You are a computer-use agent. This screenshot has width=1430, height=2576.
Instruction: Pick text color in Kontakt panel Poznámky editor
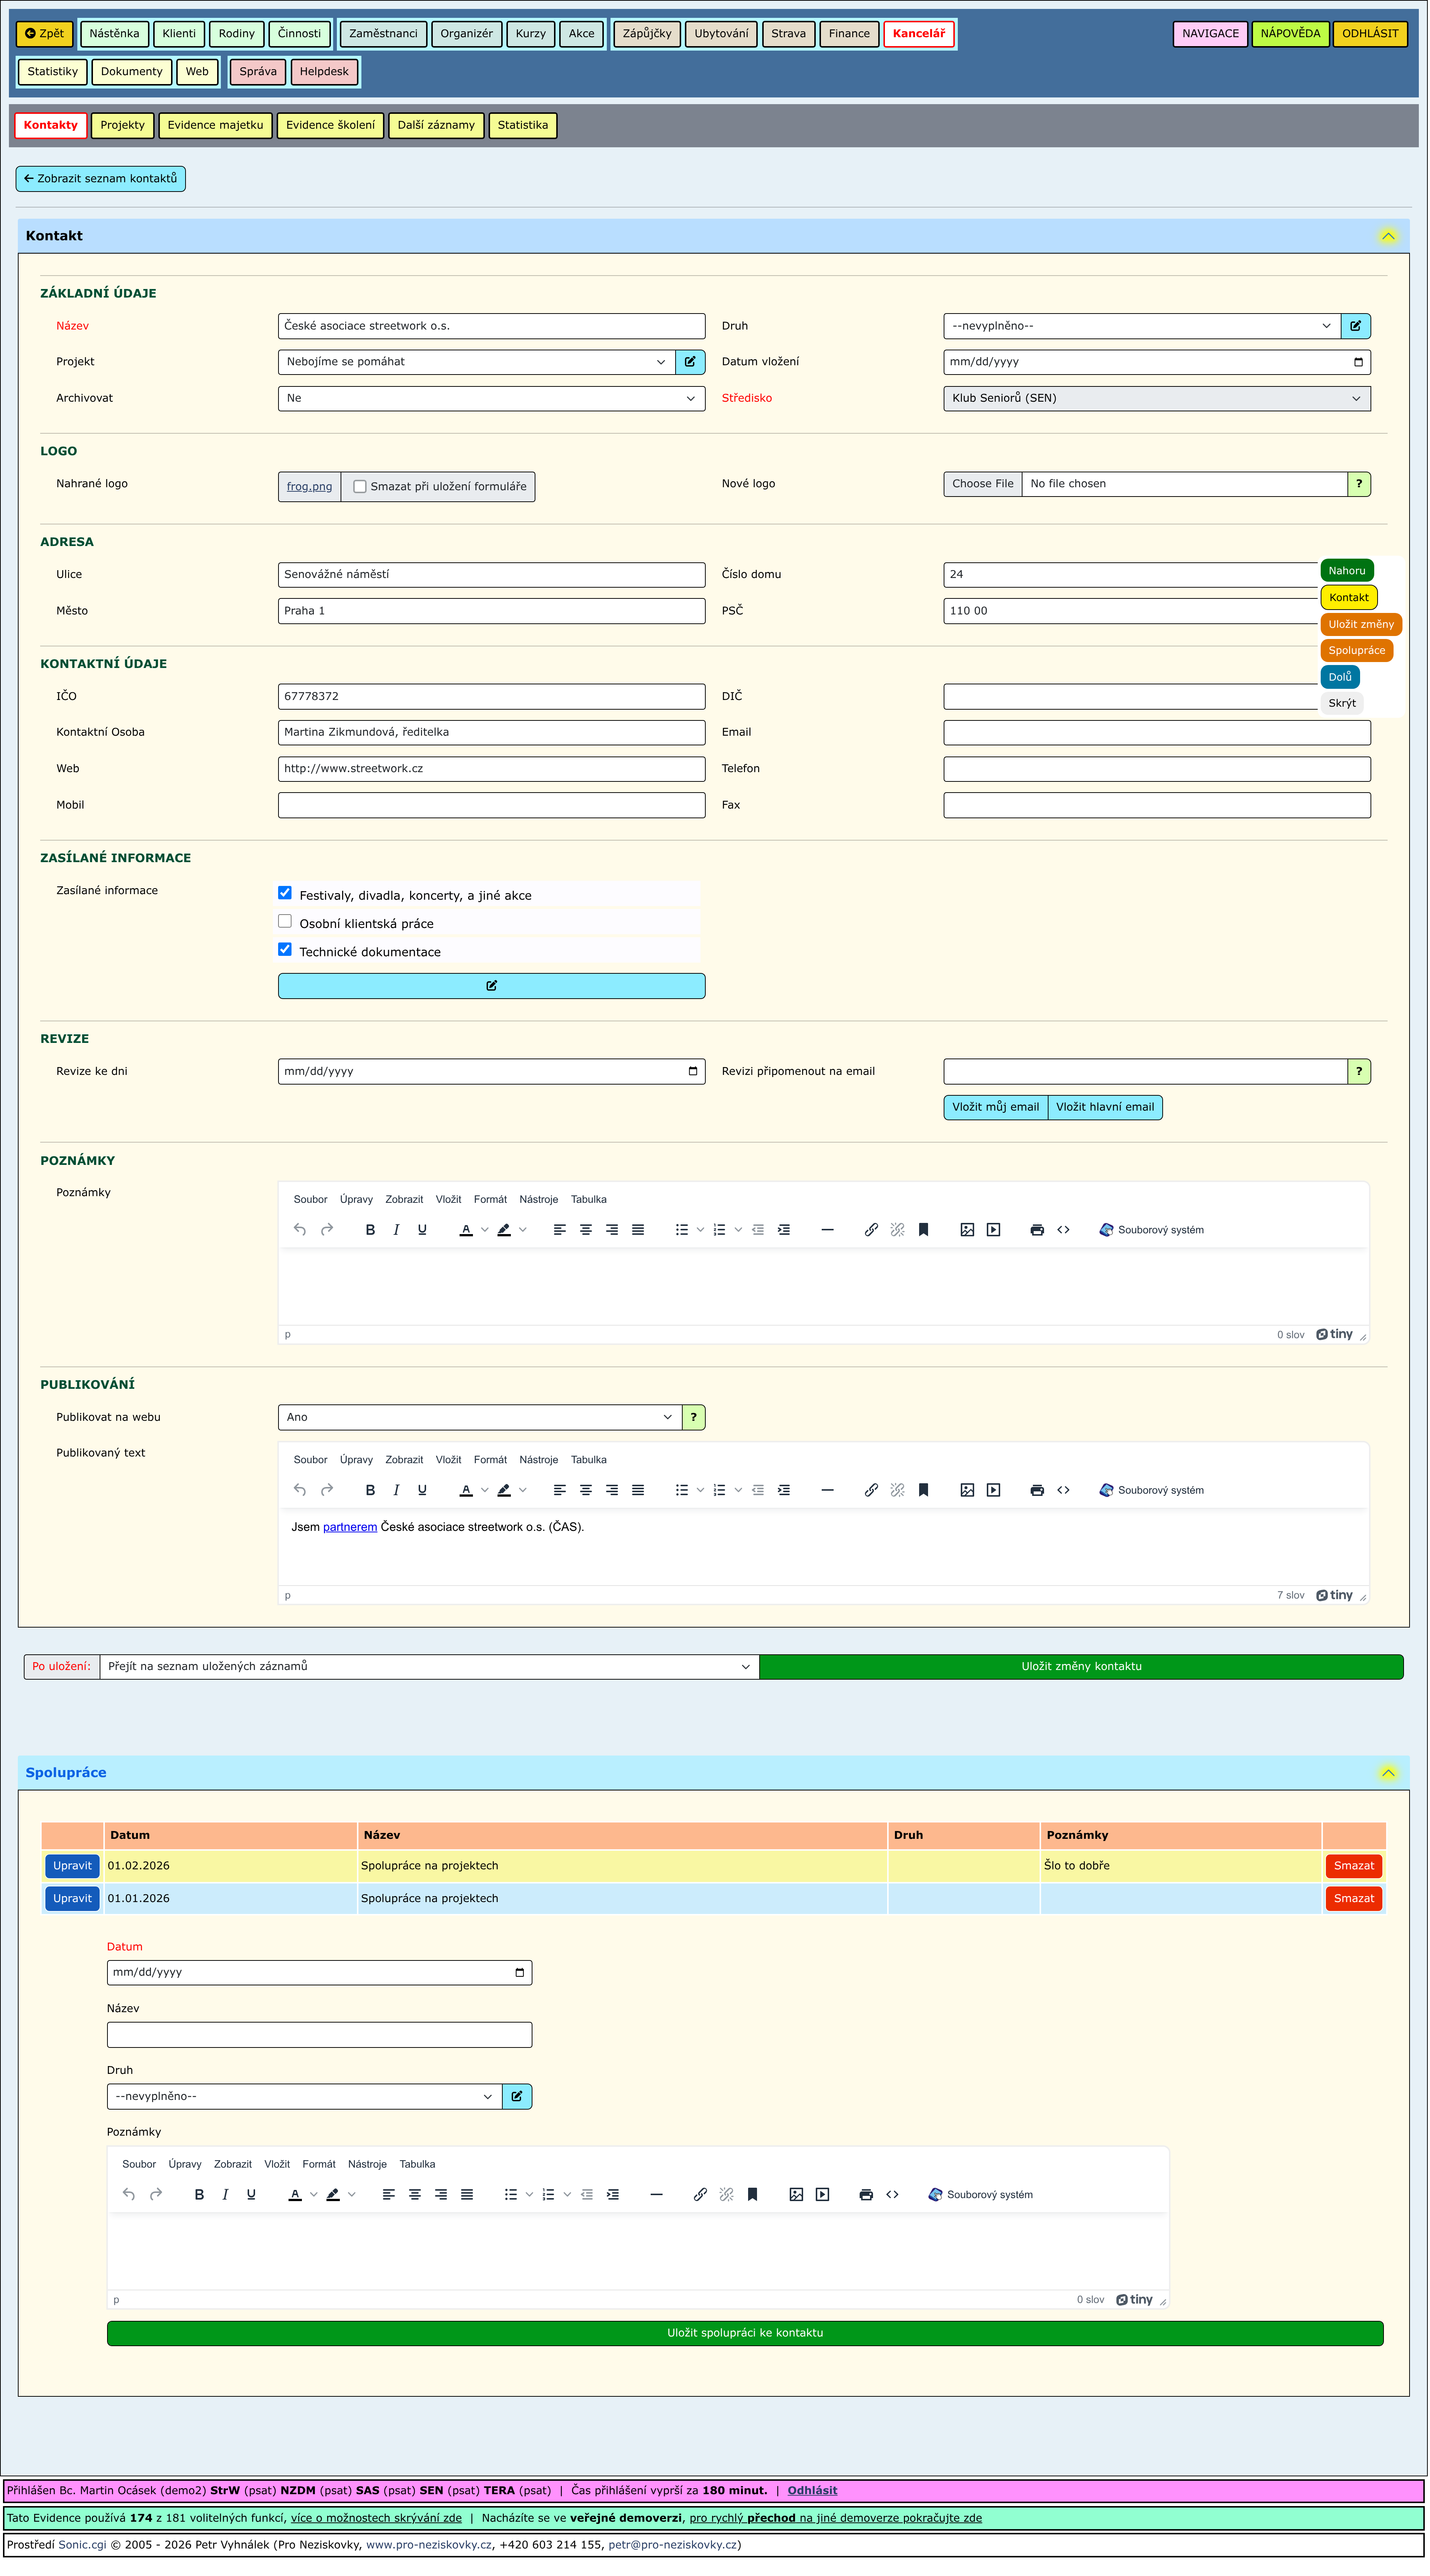pos(466,1230)
